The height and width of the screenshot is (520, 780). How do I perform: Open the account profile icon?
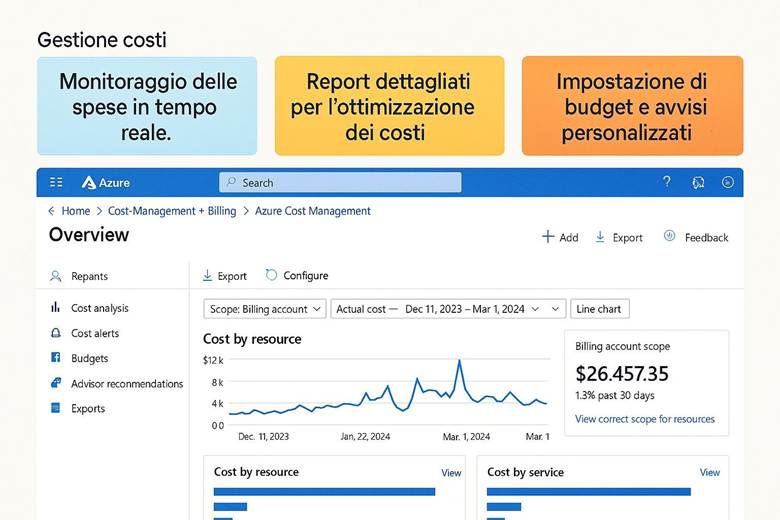pyautogui.click(x=728, y=182)
